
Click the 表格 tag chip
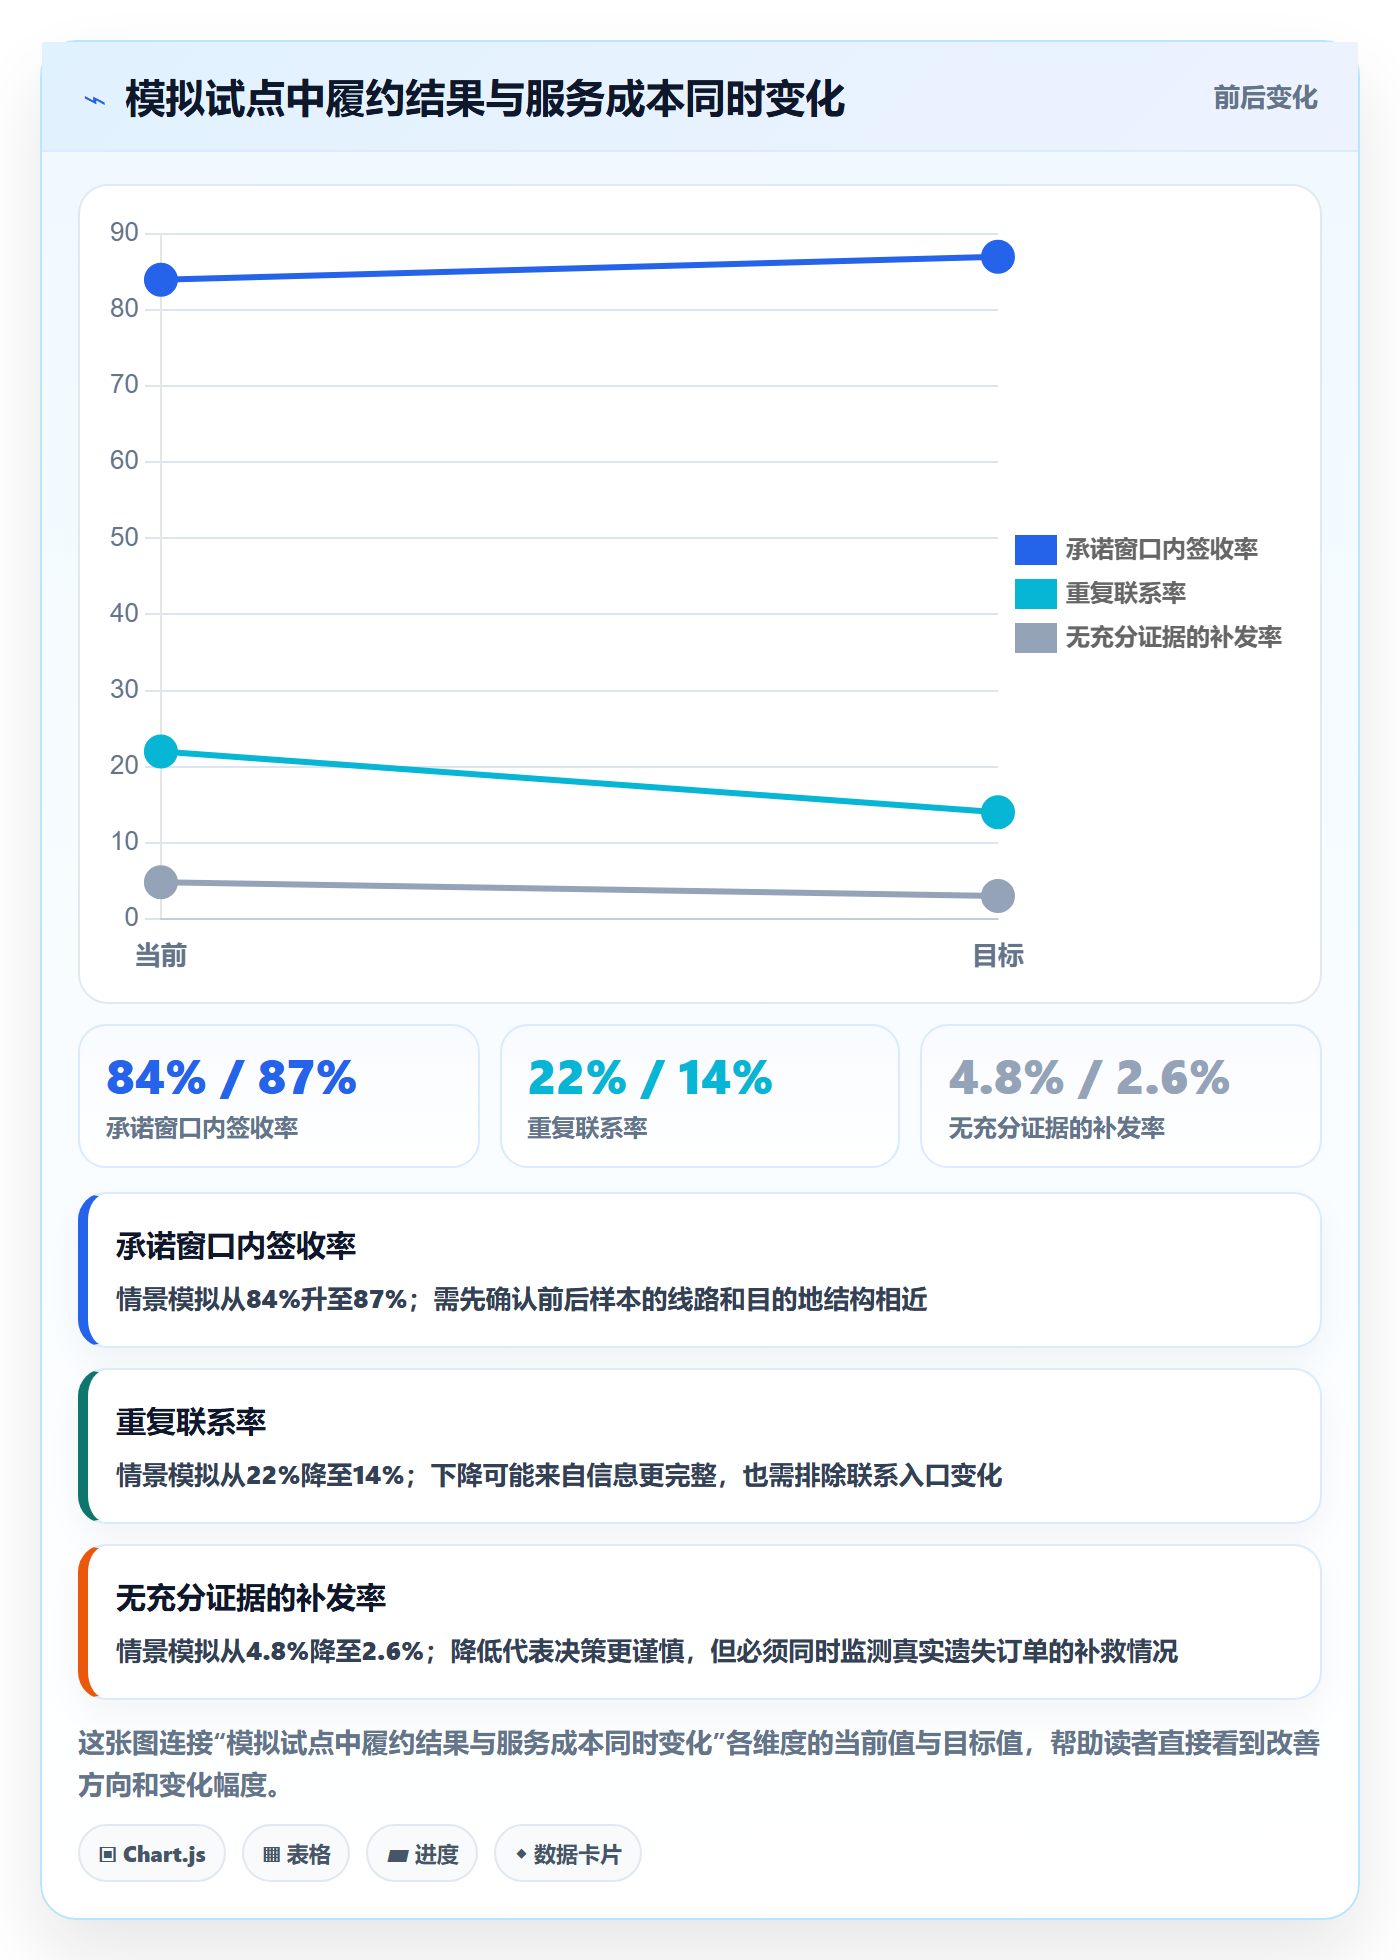pyautogui.click(x=296, y=1854)
